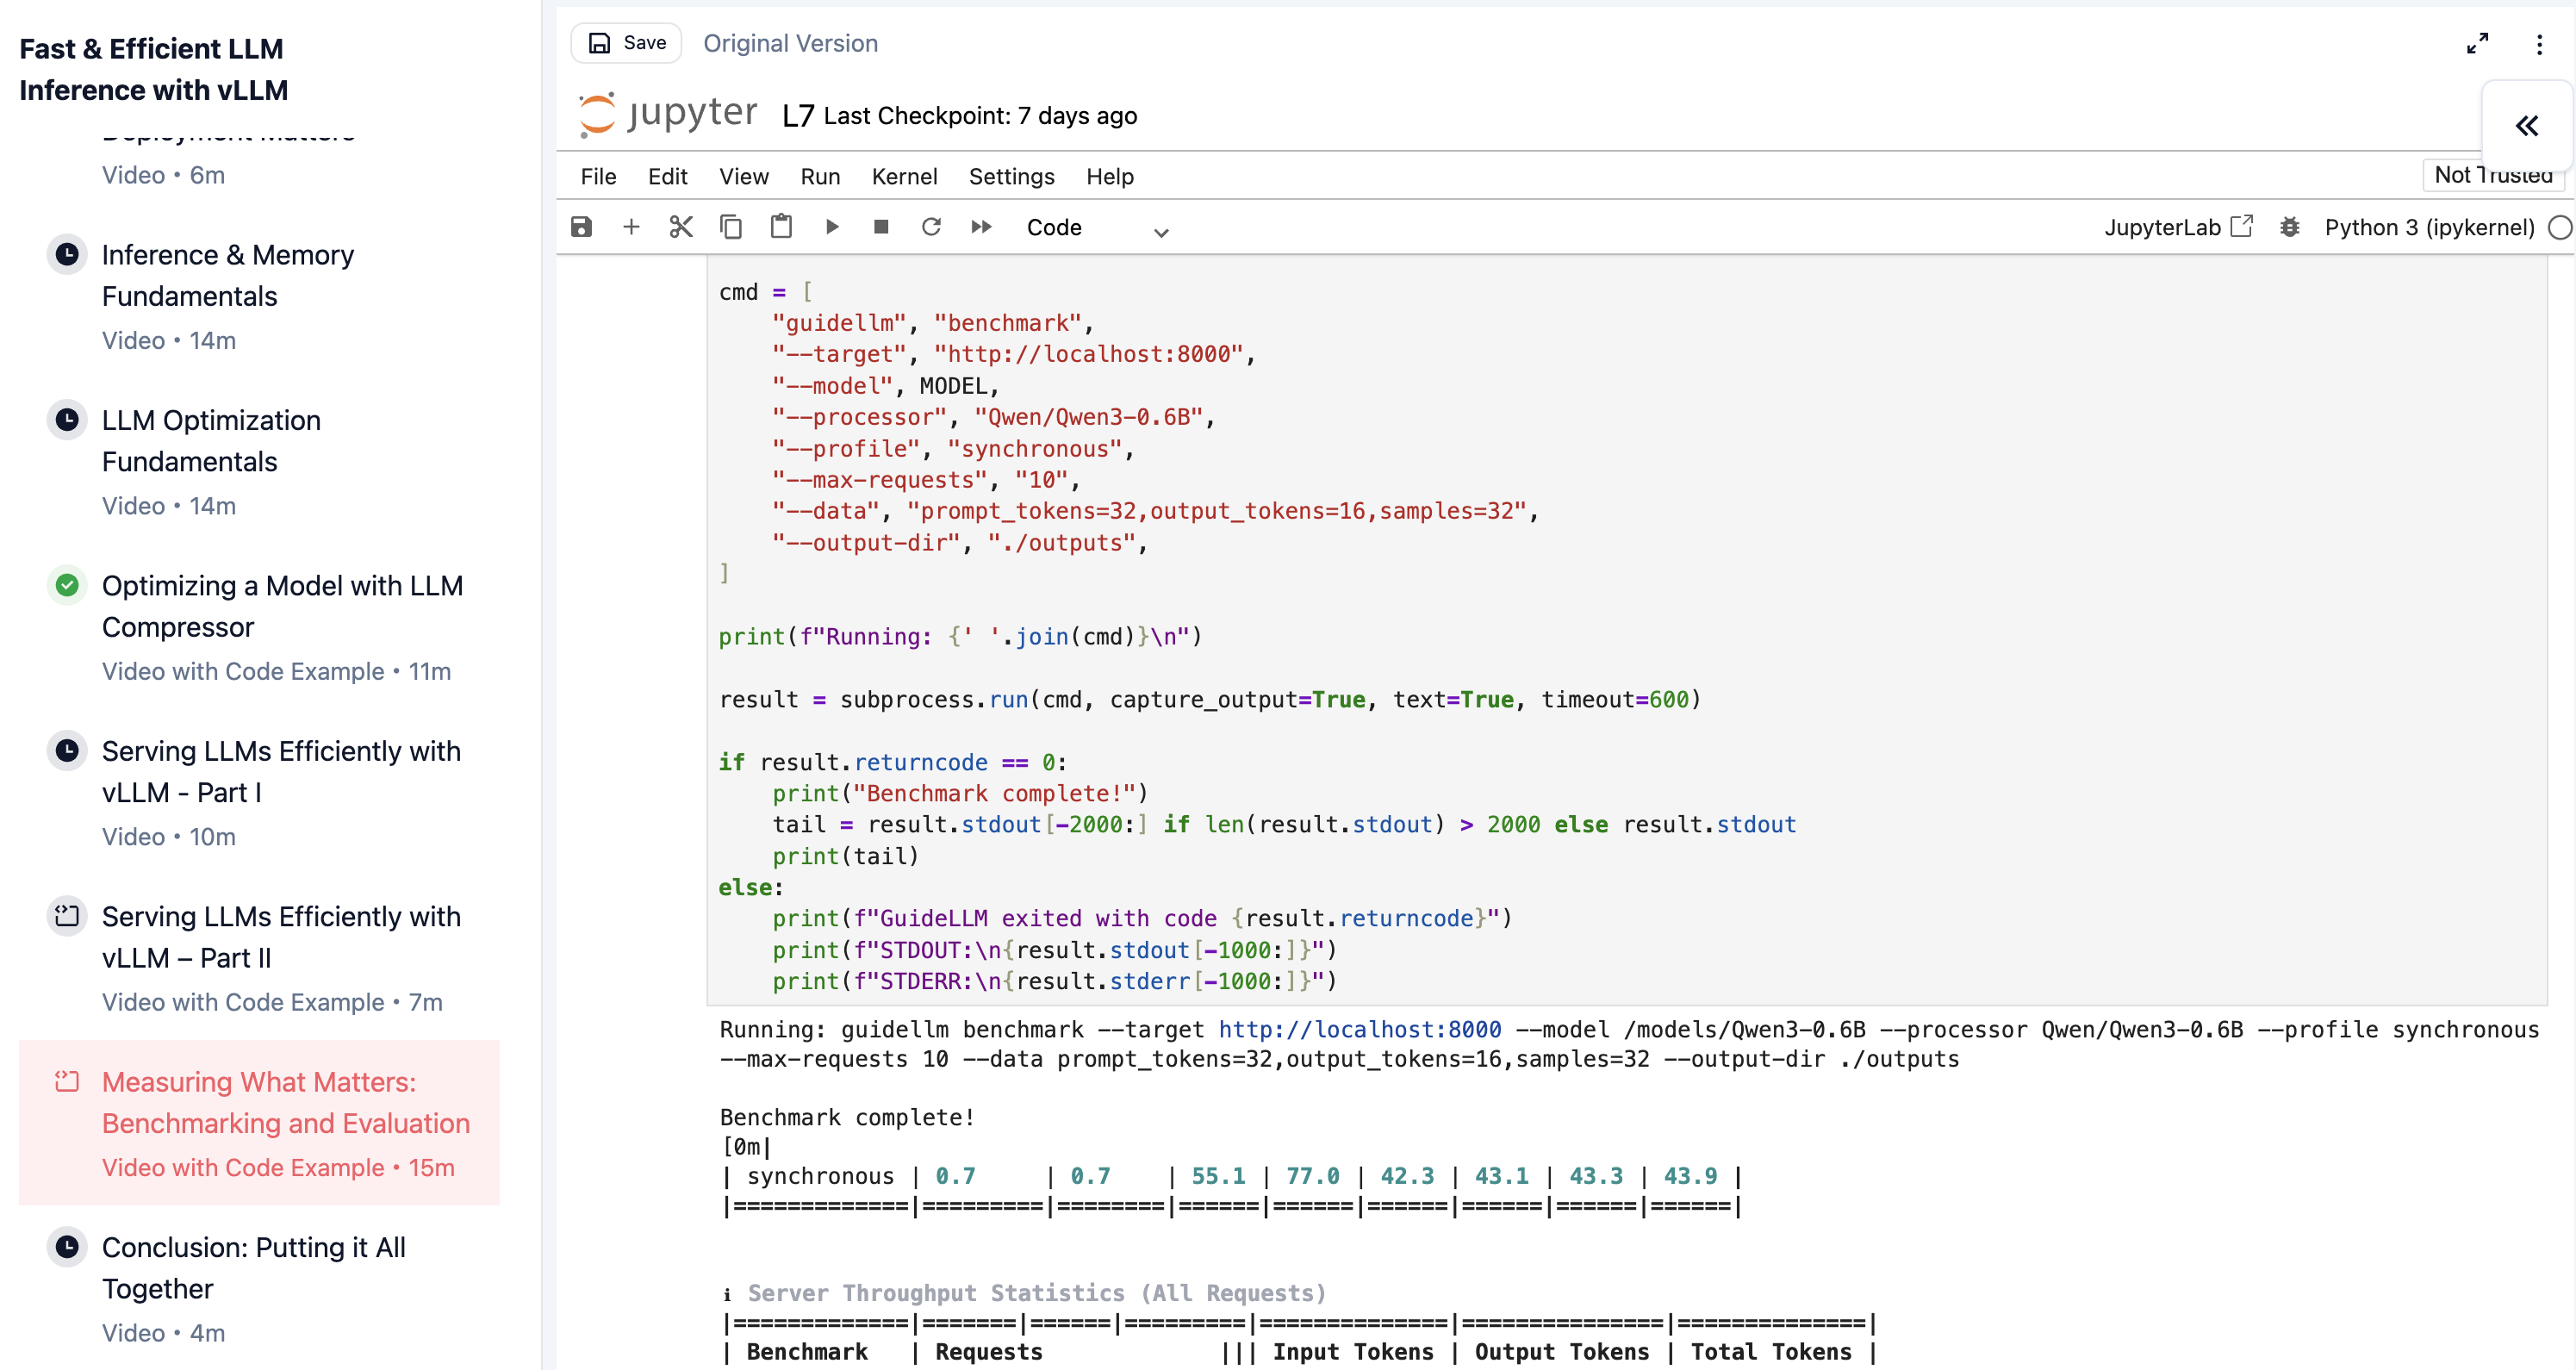Click clock icon beside Conclusion lesson
The height and width of the screenshot is (1370, 2576).
(x=67, y=1246)
